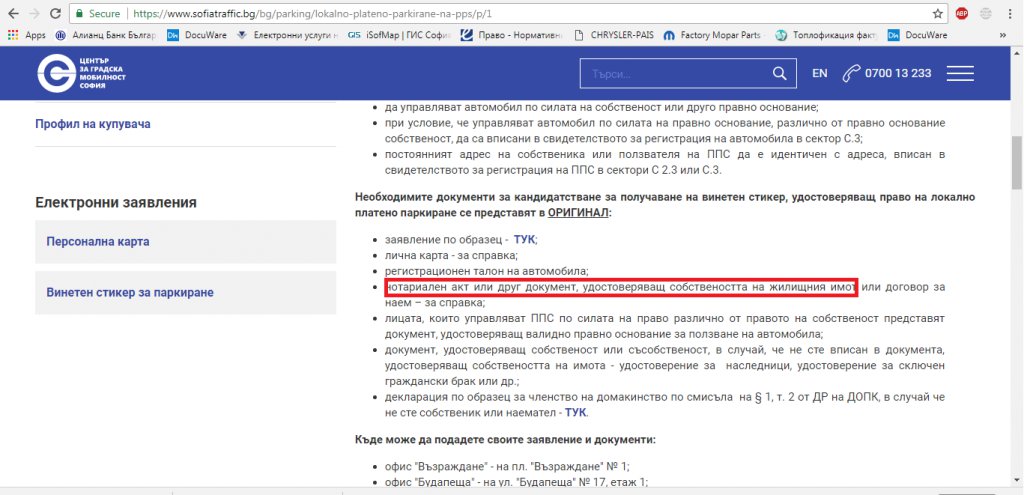Open Право - Нормативни bookmark

pos(511,35)
